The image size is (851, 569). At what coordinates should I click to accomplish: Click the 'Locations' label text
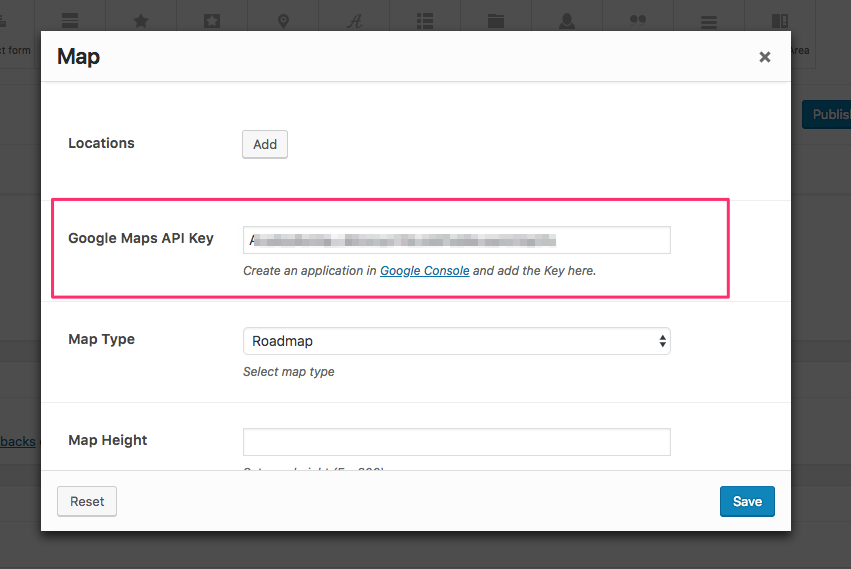(101, 143)
